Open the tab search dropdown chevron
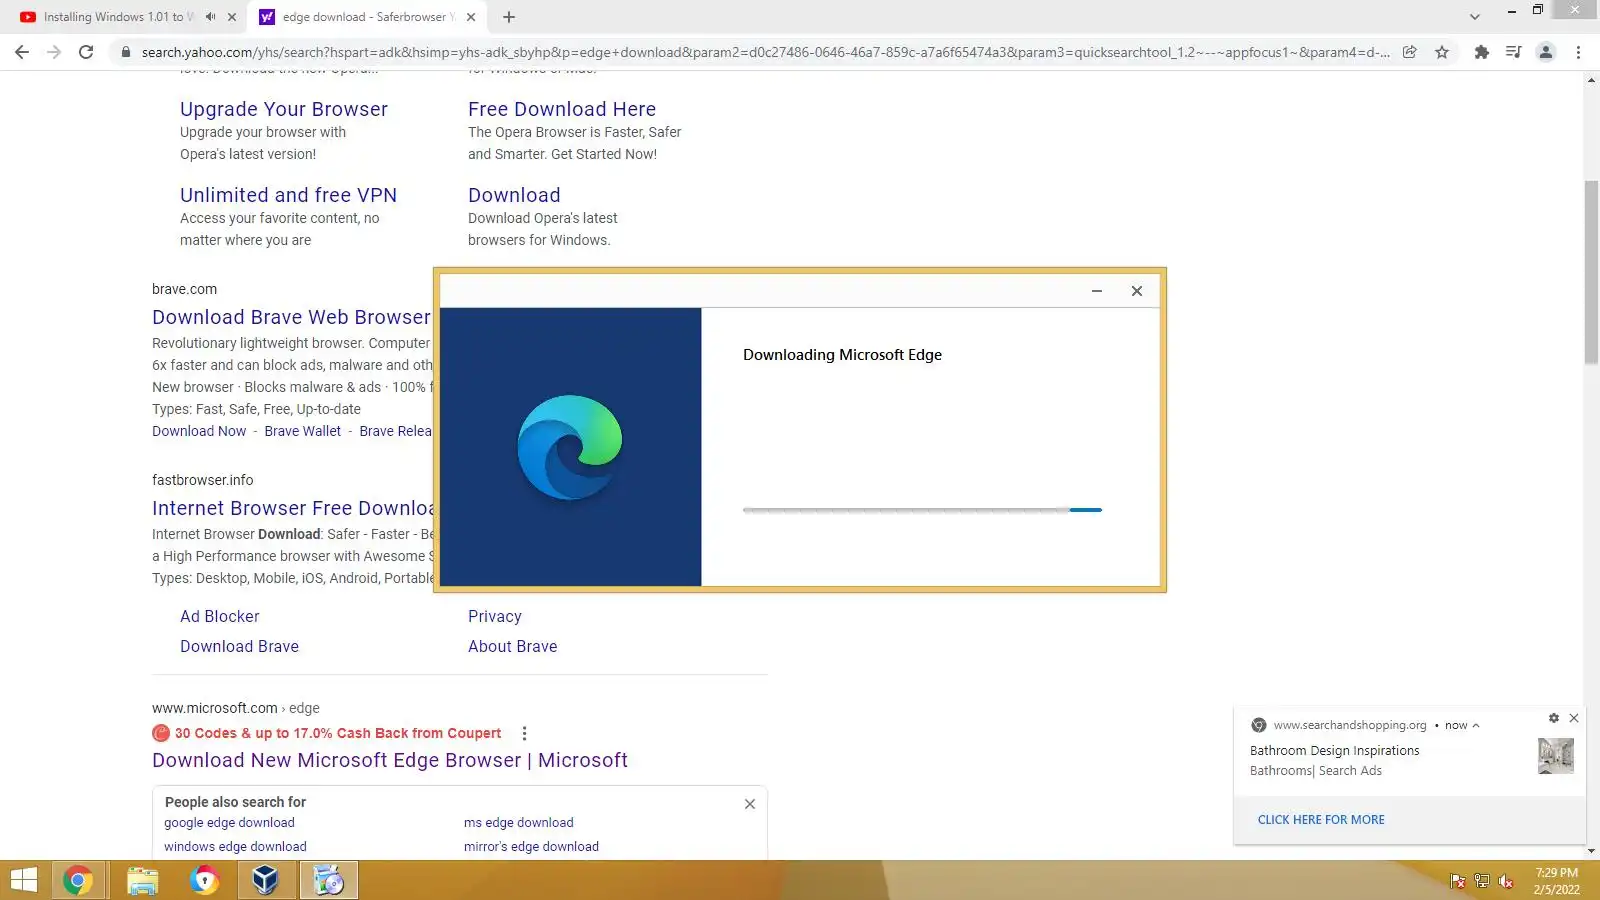The image size is (1600, 900). (1475, 17)
